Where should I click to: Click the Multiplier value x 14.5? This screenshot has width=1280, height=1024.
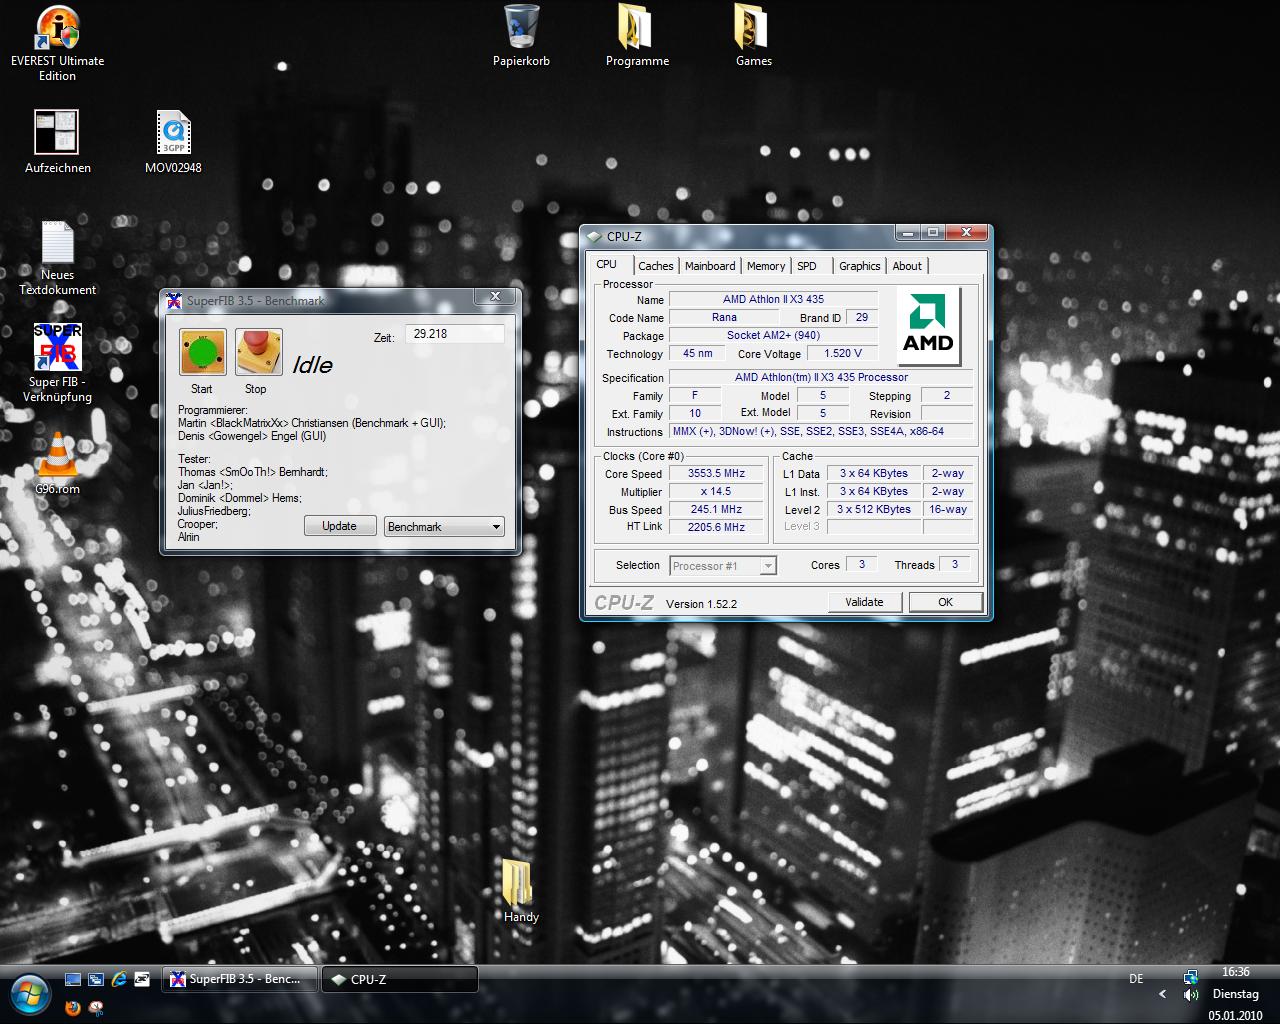coord(716,492)
